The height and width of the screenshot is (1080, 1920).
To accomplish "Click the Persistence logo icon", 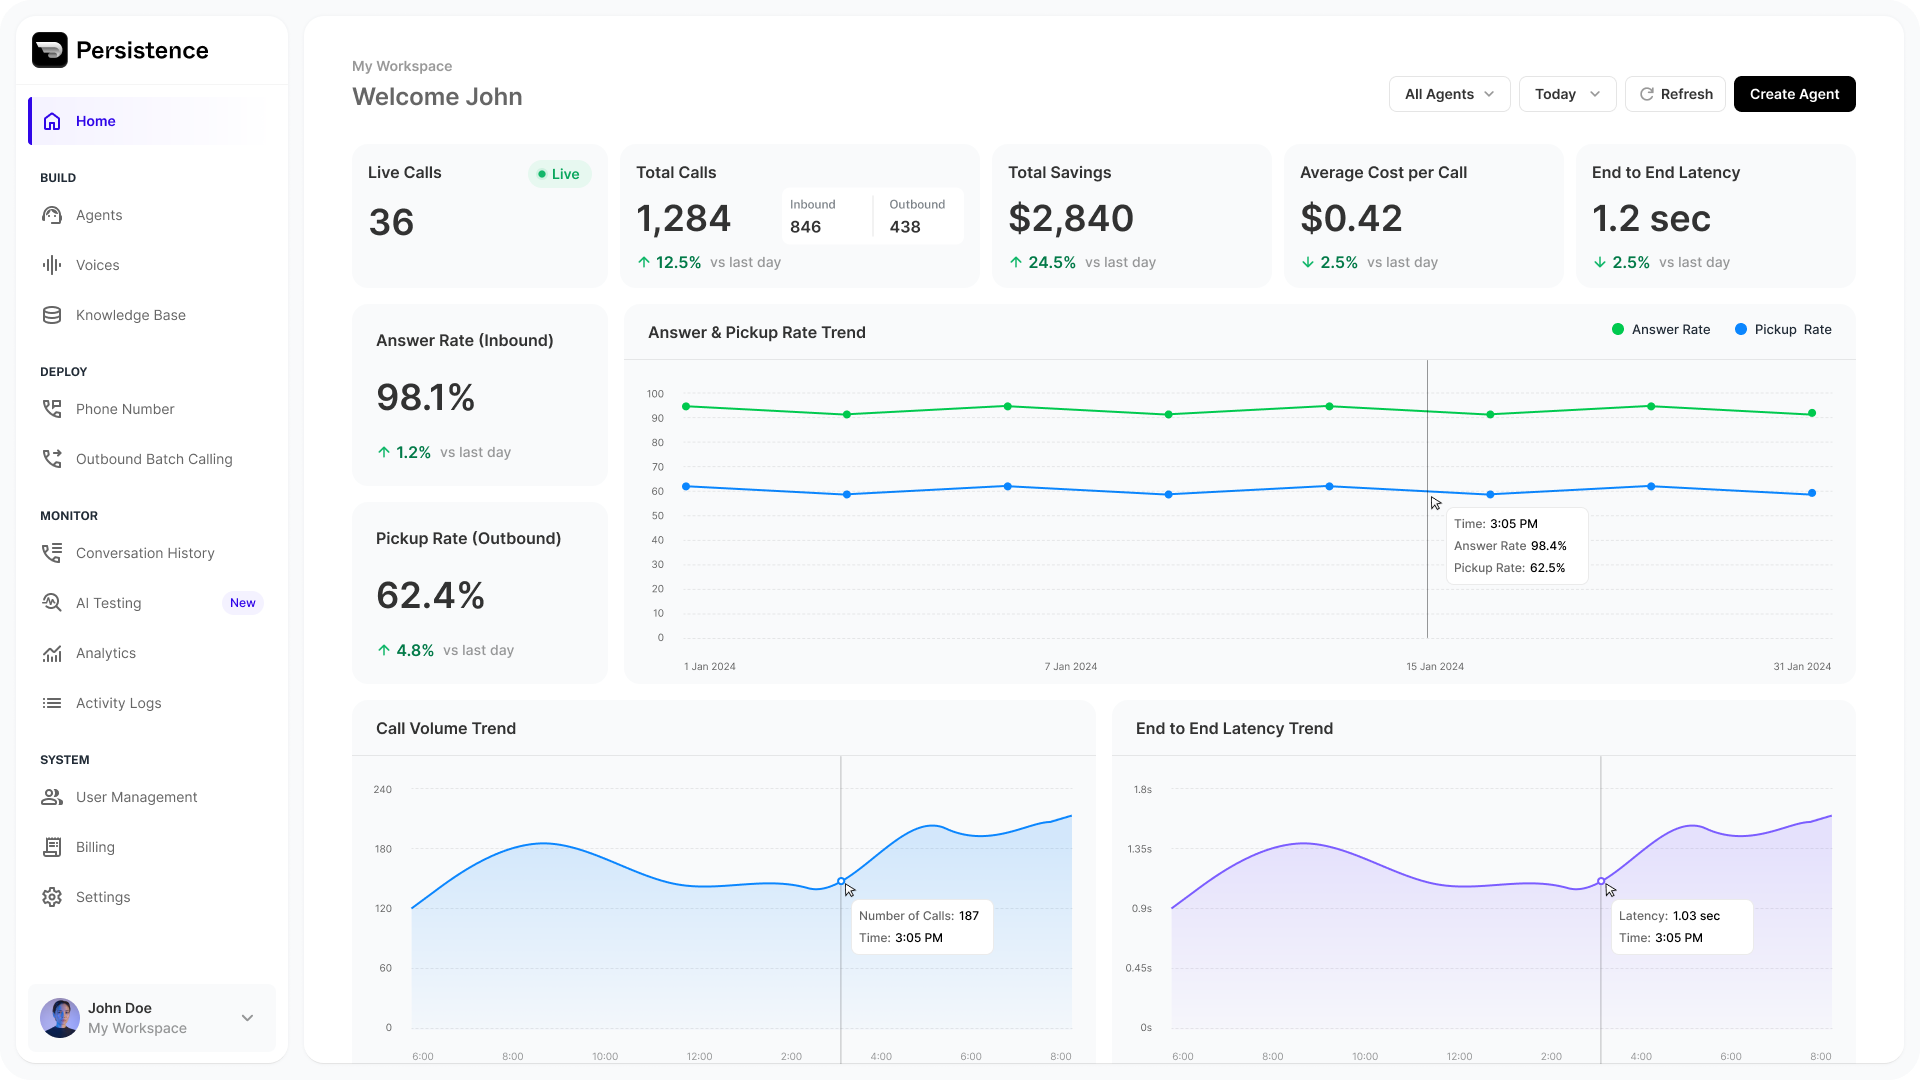I will 49,50.
